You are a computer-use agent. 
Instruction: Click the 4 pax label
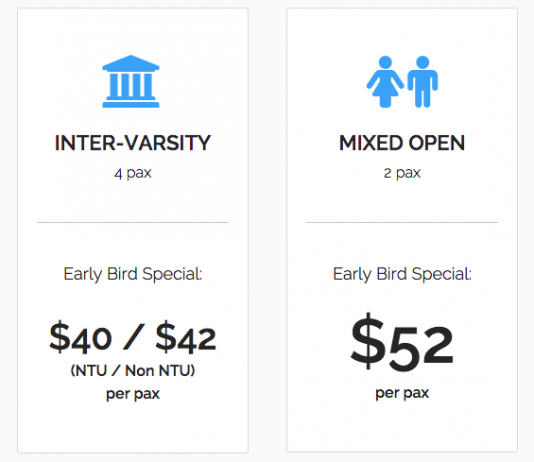point(133,173)
